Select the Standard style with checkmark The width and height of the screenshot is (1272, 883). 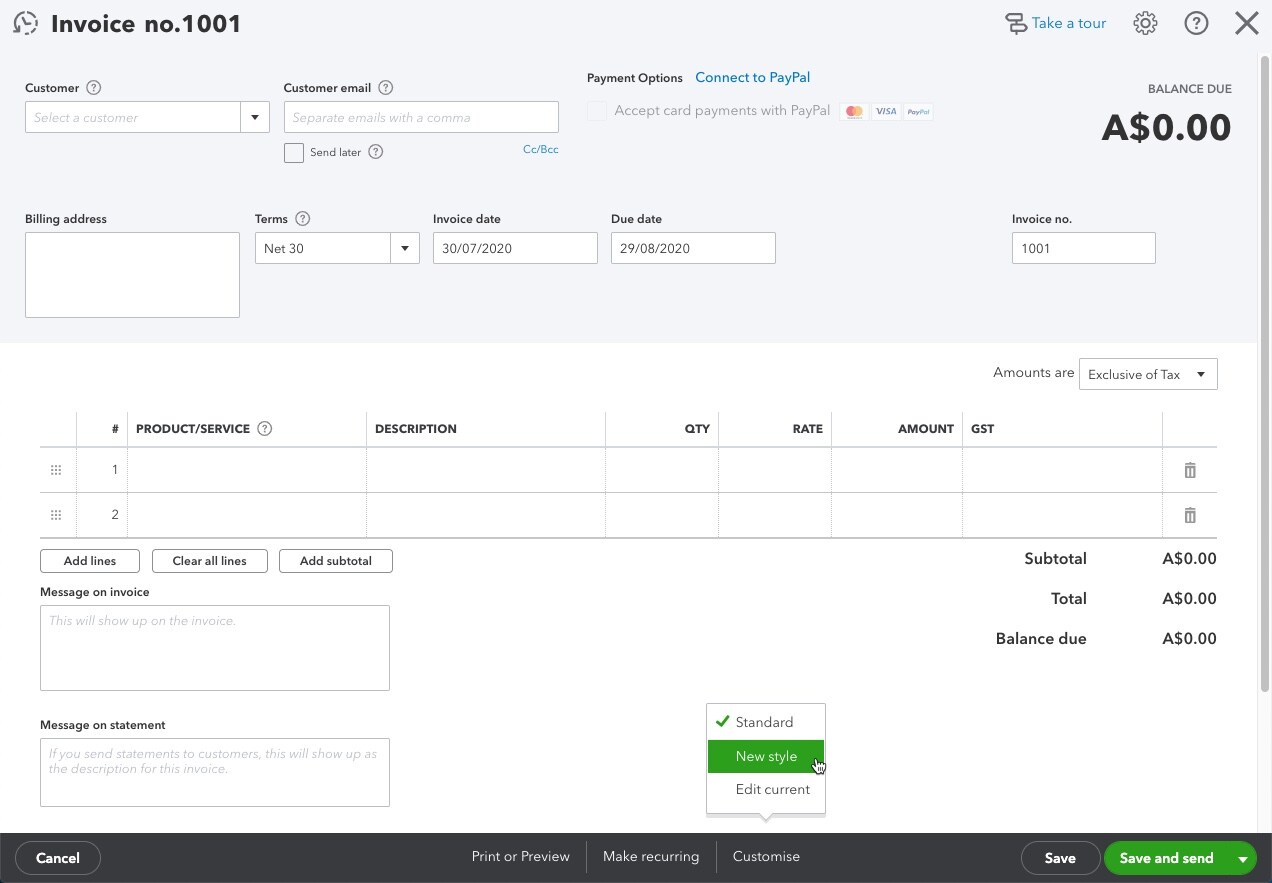pos(764,722)
